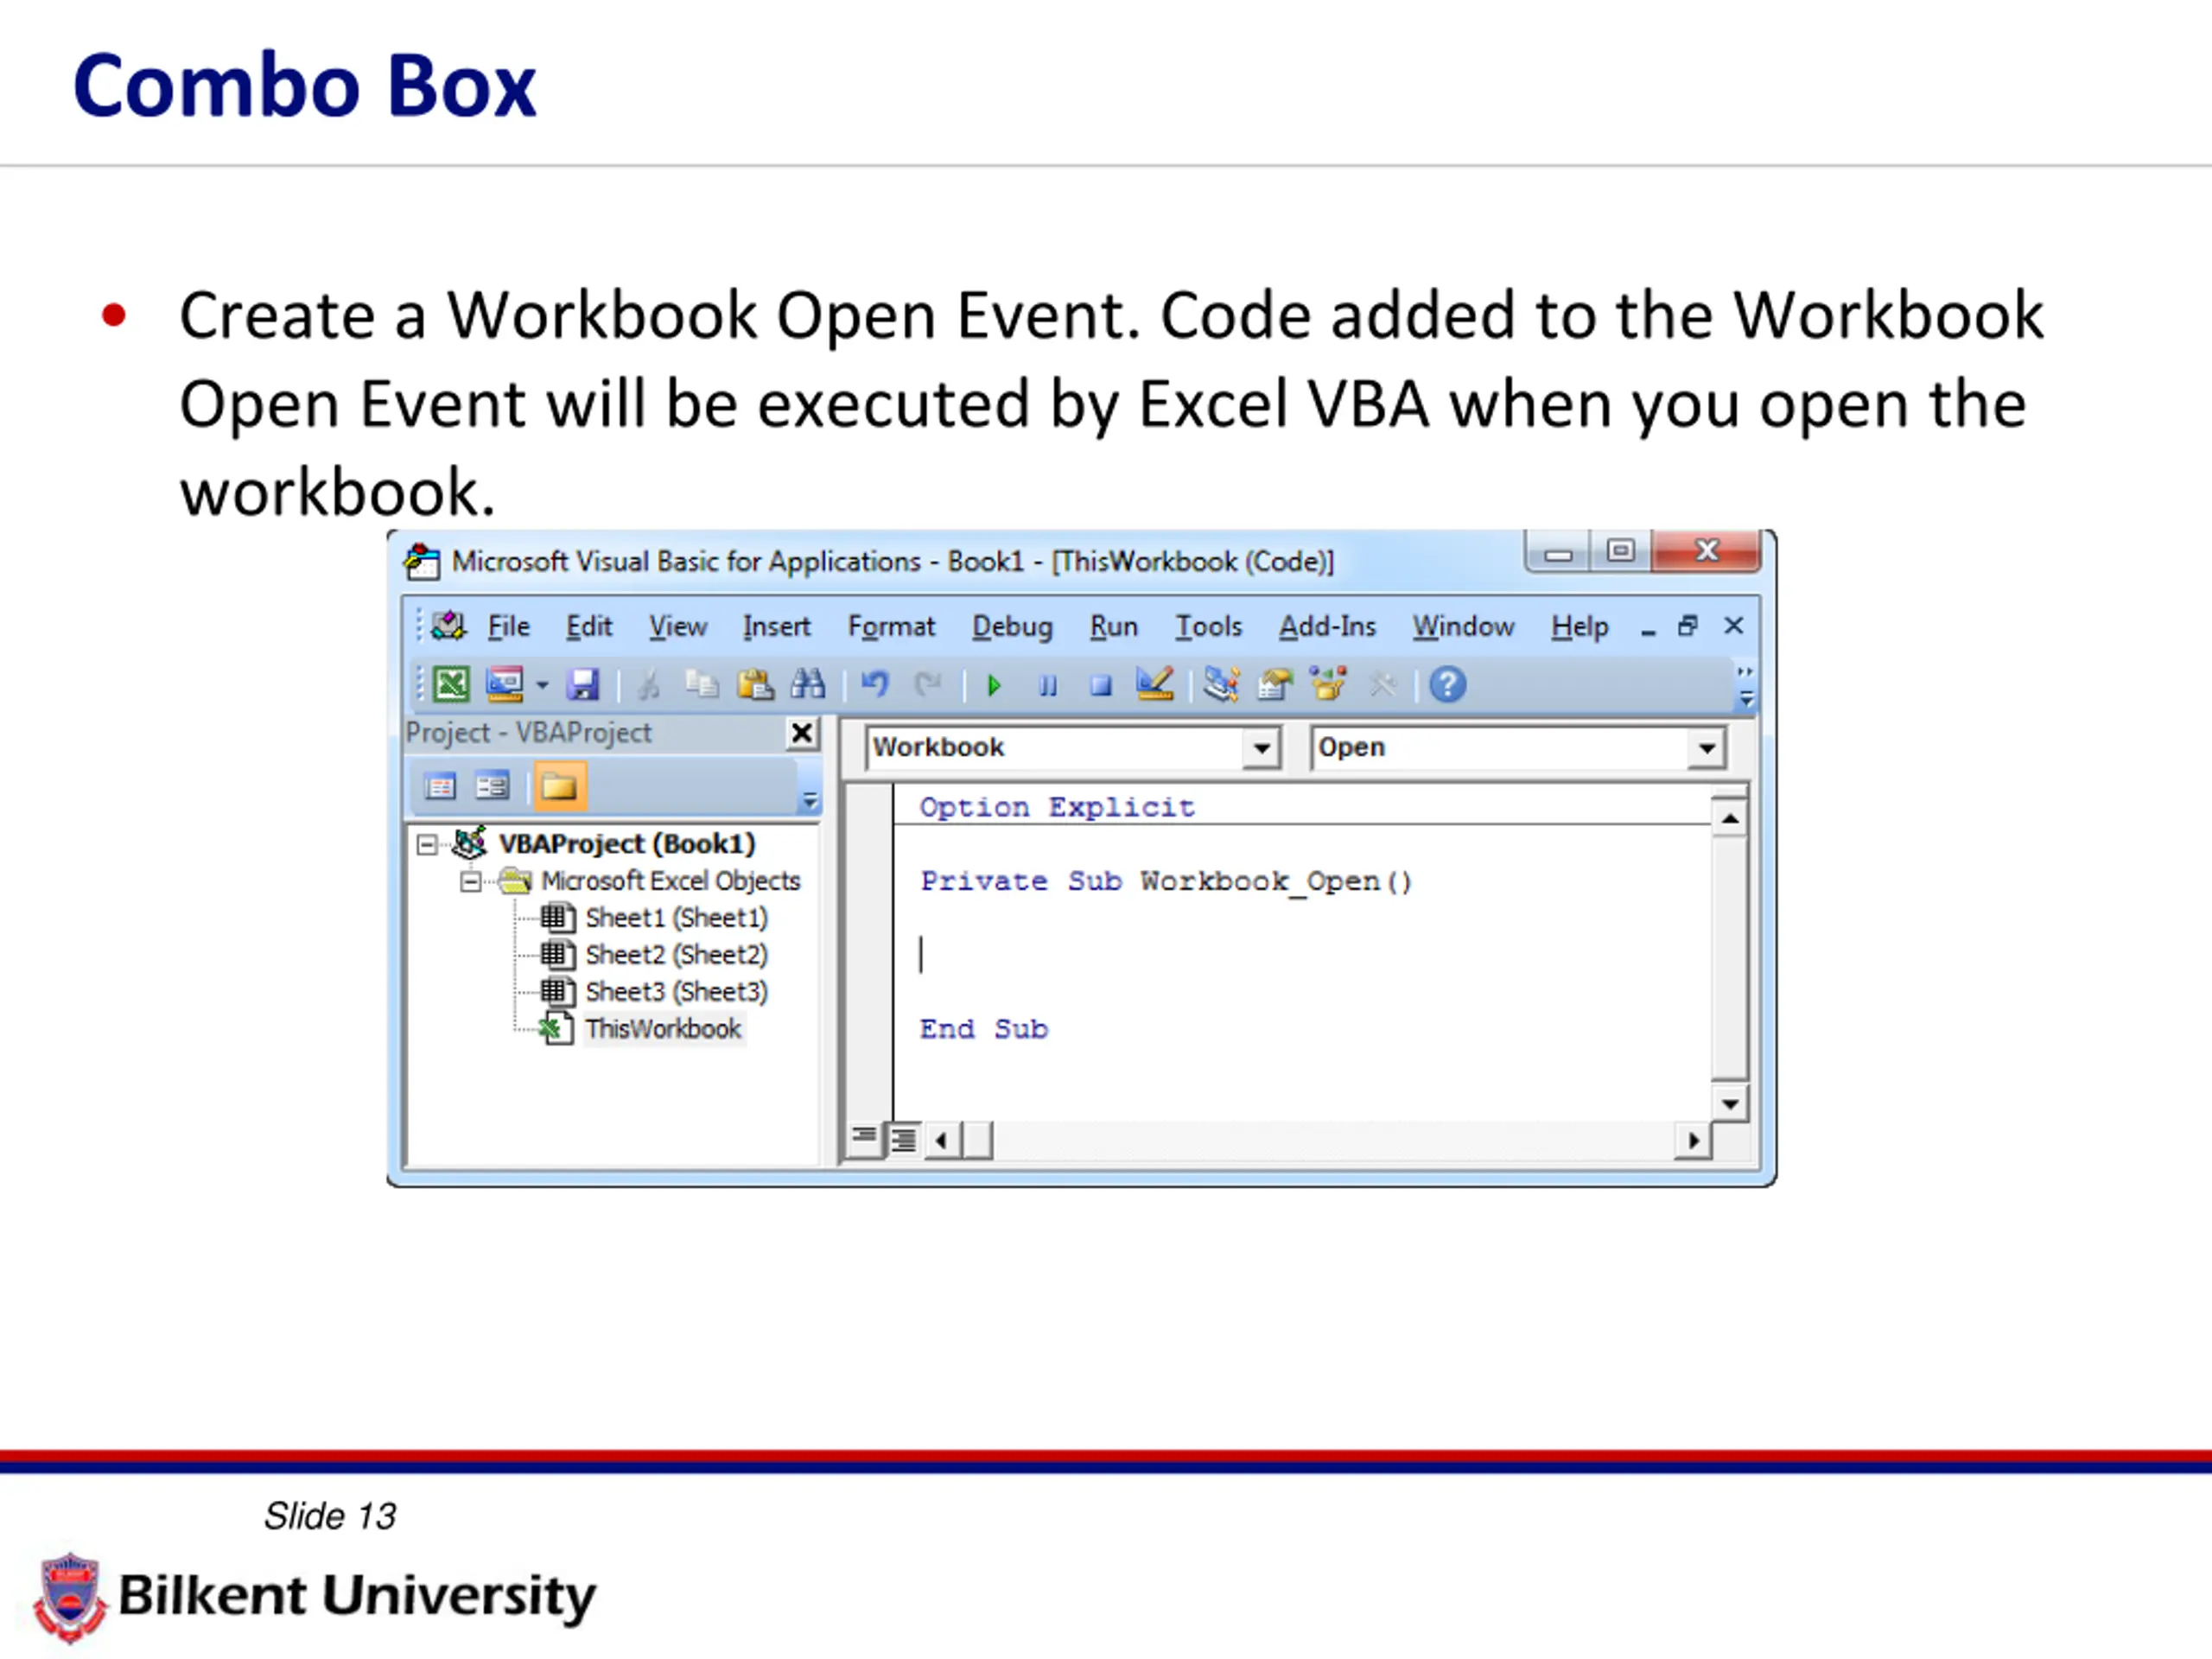Open the Edit menu
Viewport: 2212px width, 1659px height.
(588, 627)
